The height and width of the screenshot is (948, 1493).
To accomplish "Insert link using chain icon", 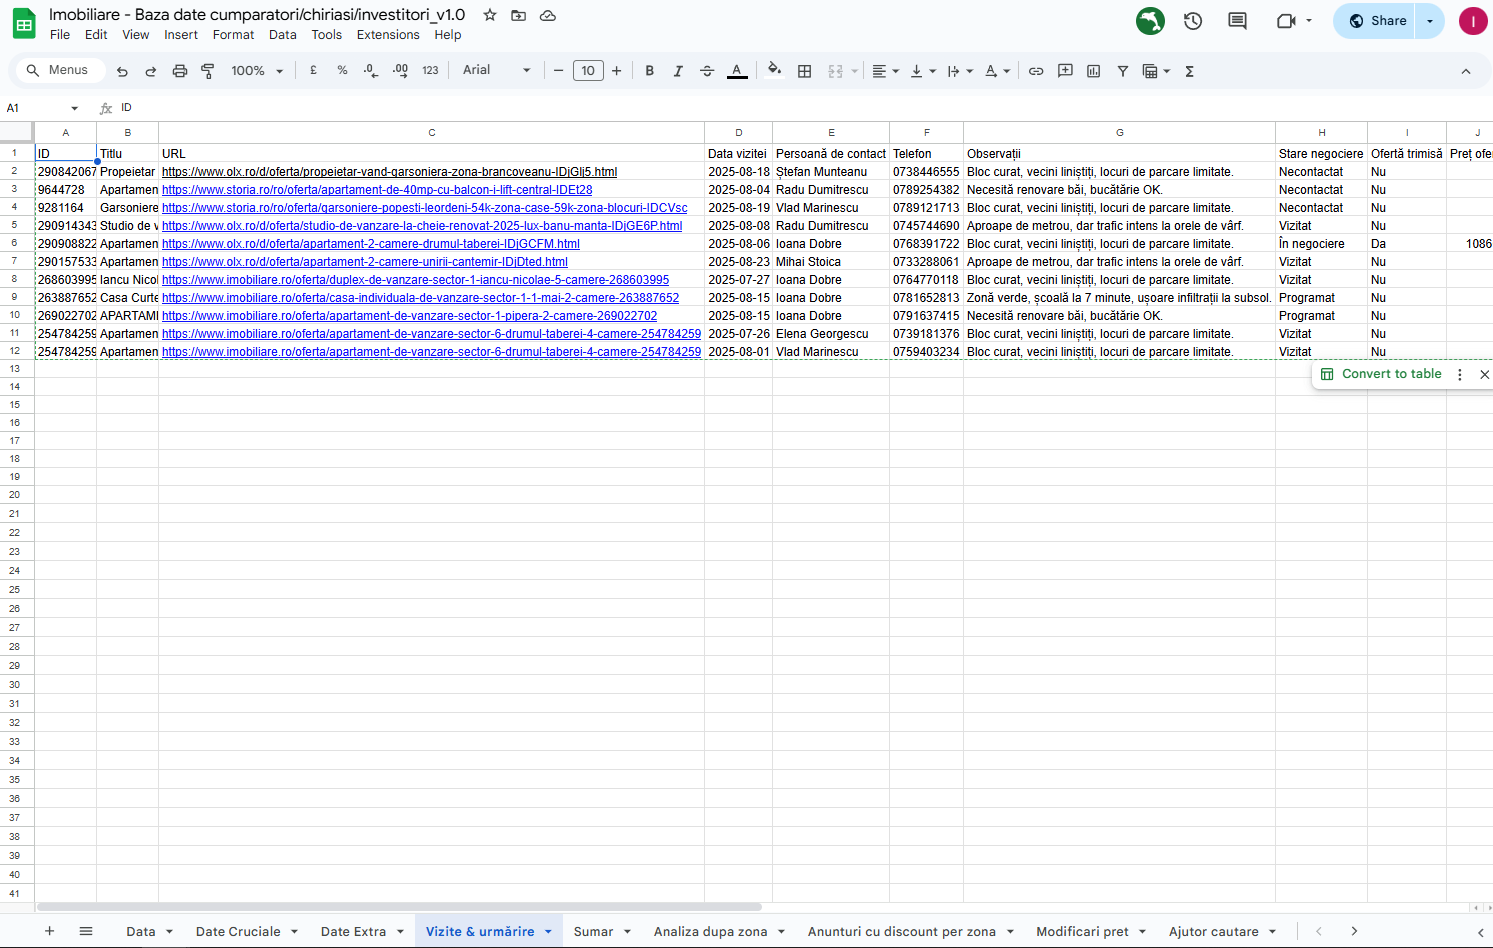I will point(1036,71).
